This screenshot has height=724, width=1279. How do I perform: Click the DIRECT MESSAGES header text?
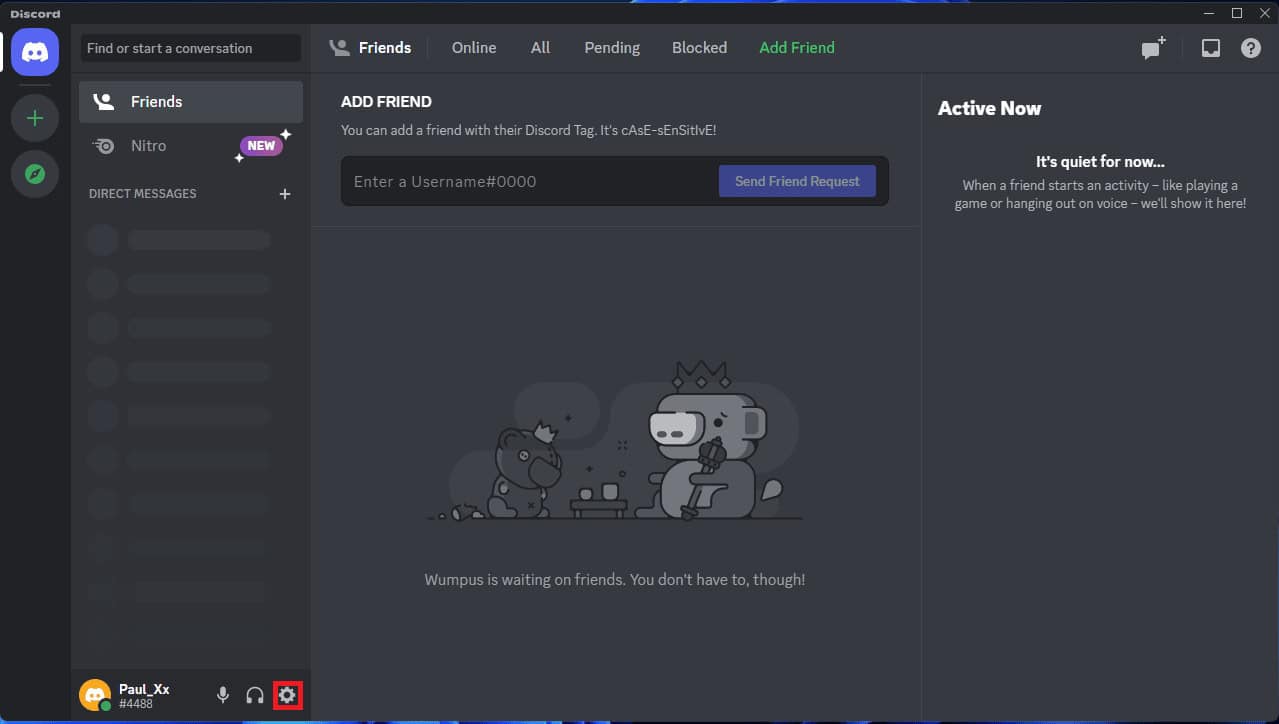point(142,194)
